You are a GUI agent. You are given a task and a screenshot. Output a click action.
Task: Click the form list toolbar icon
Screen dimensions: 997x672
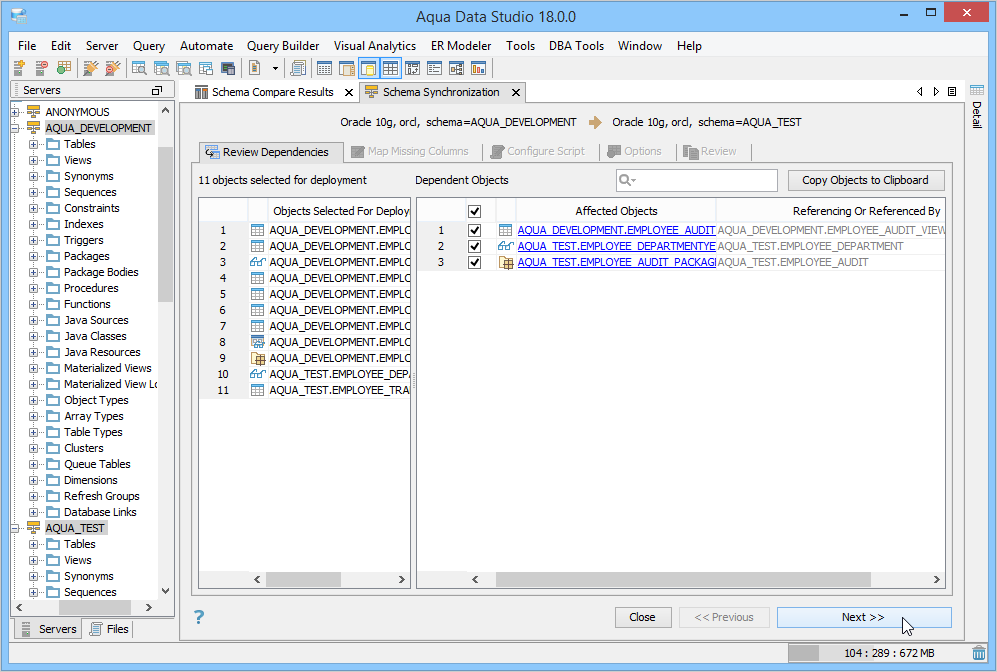coord(434,68)
